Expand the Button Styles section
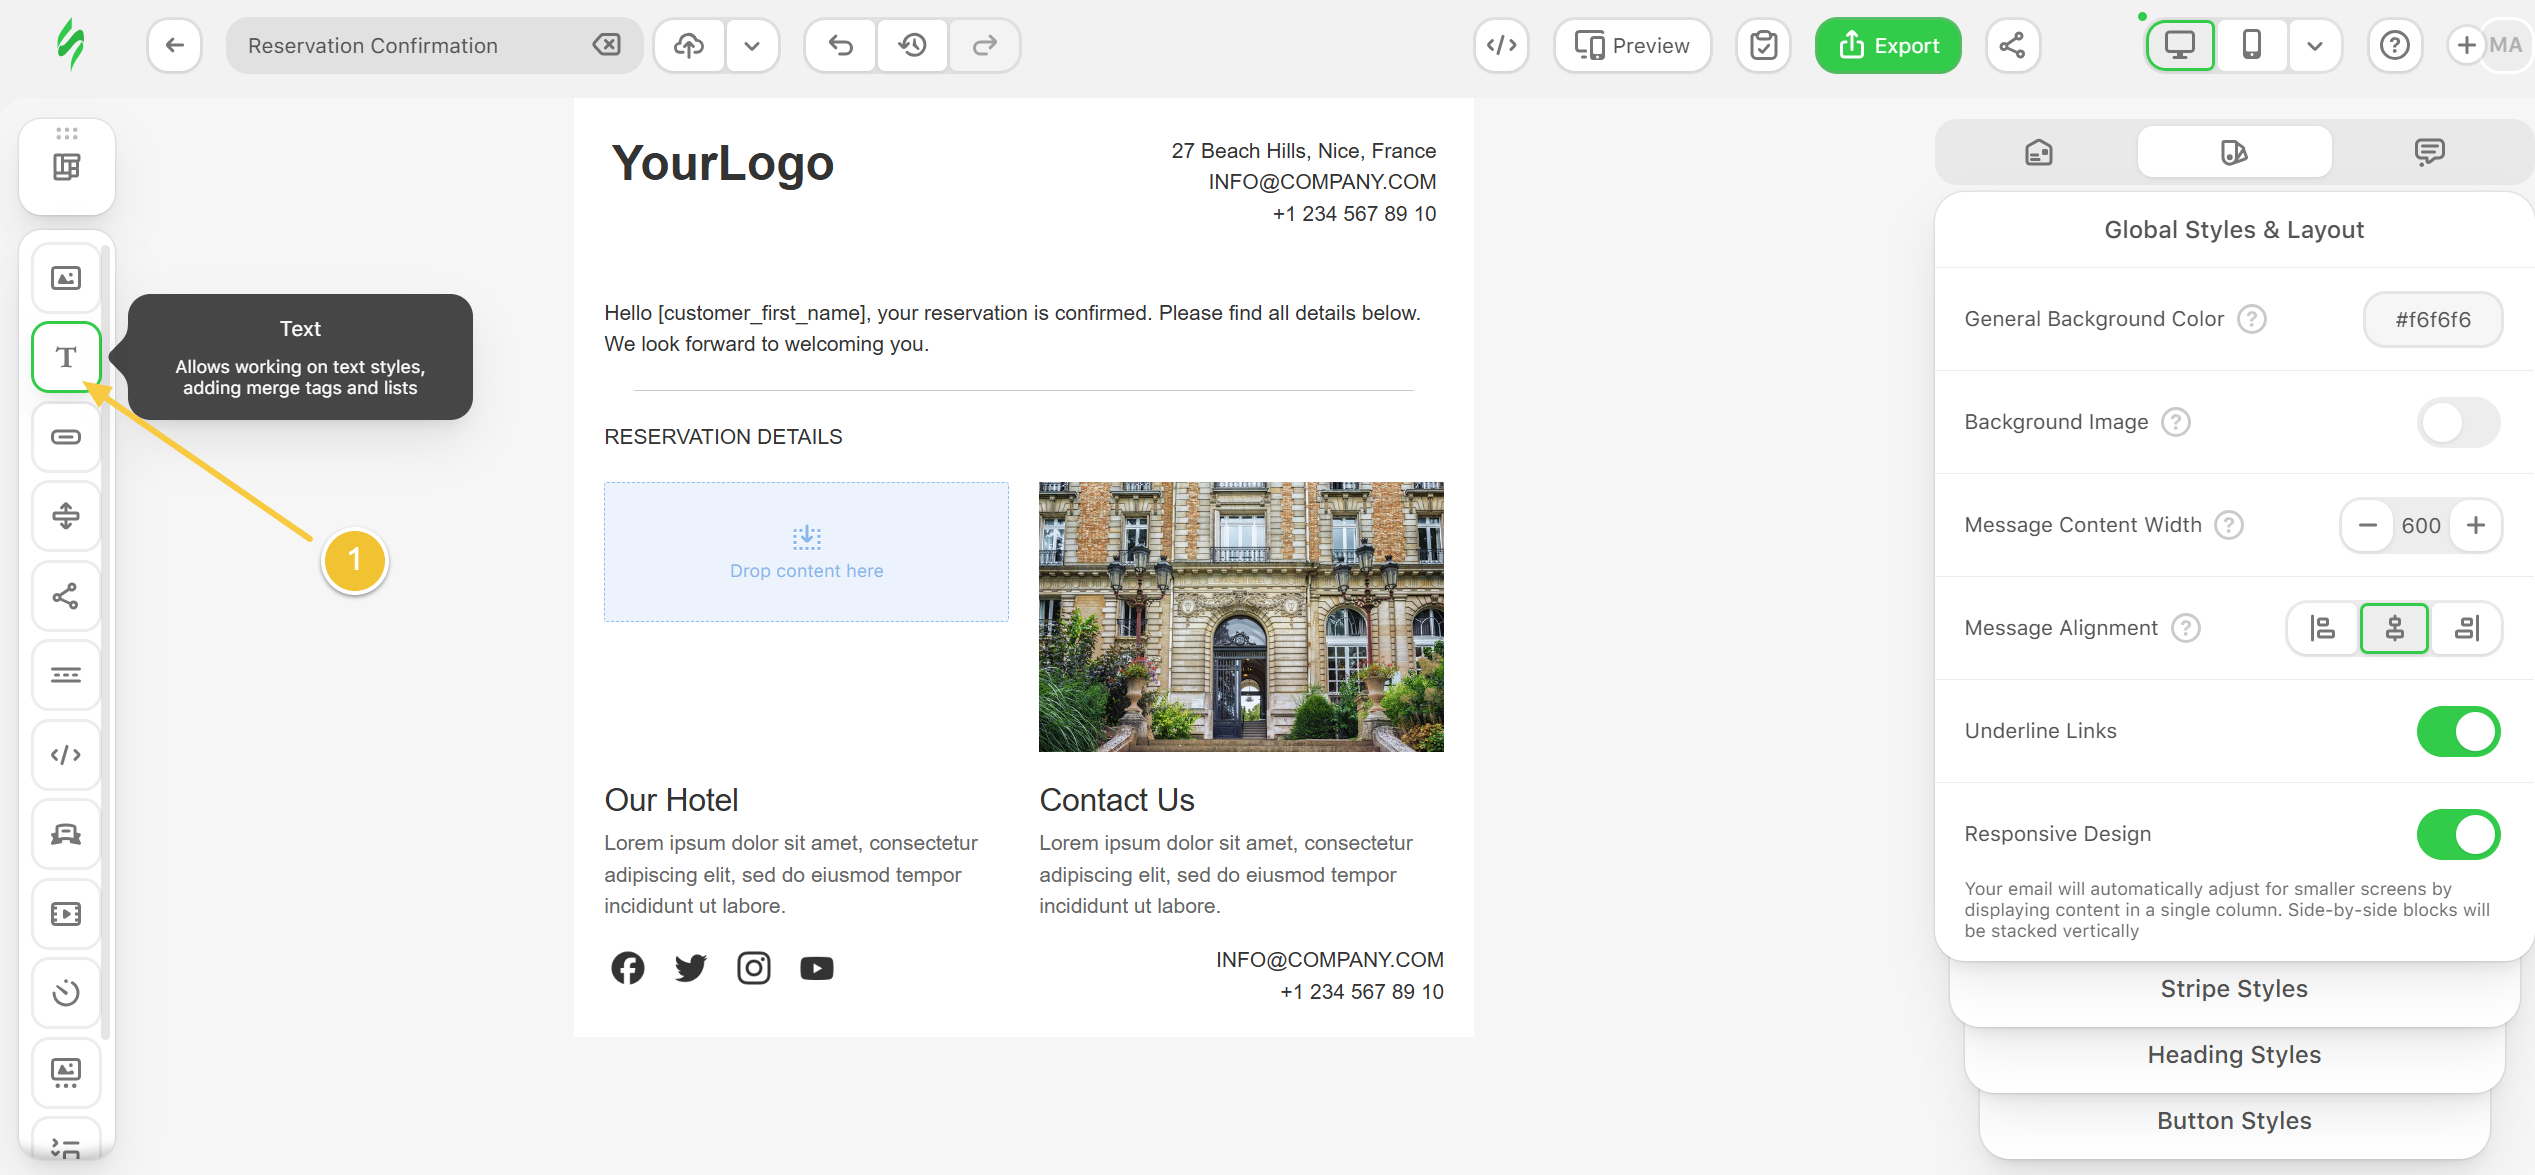The image size is (2535, 1175). [x=2234, y=1122]
